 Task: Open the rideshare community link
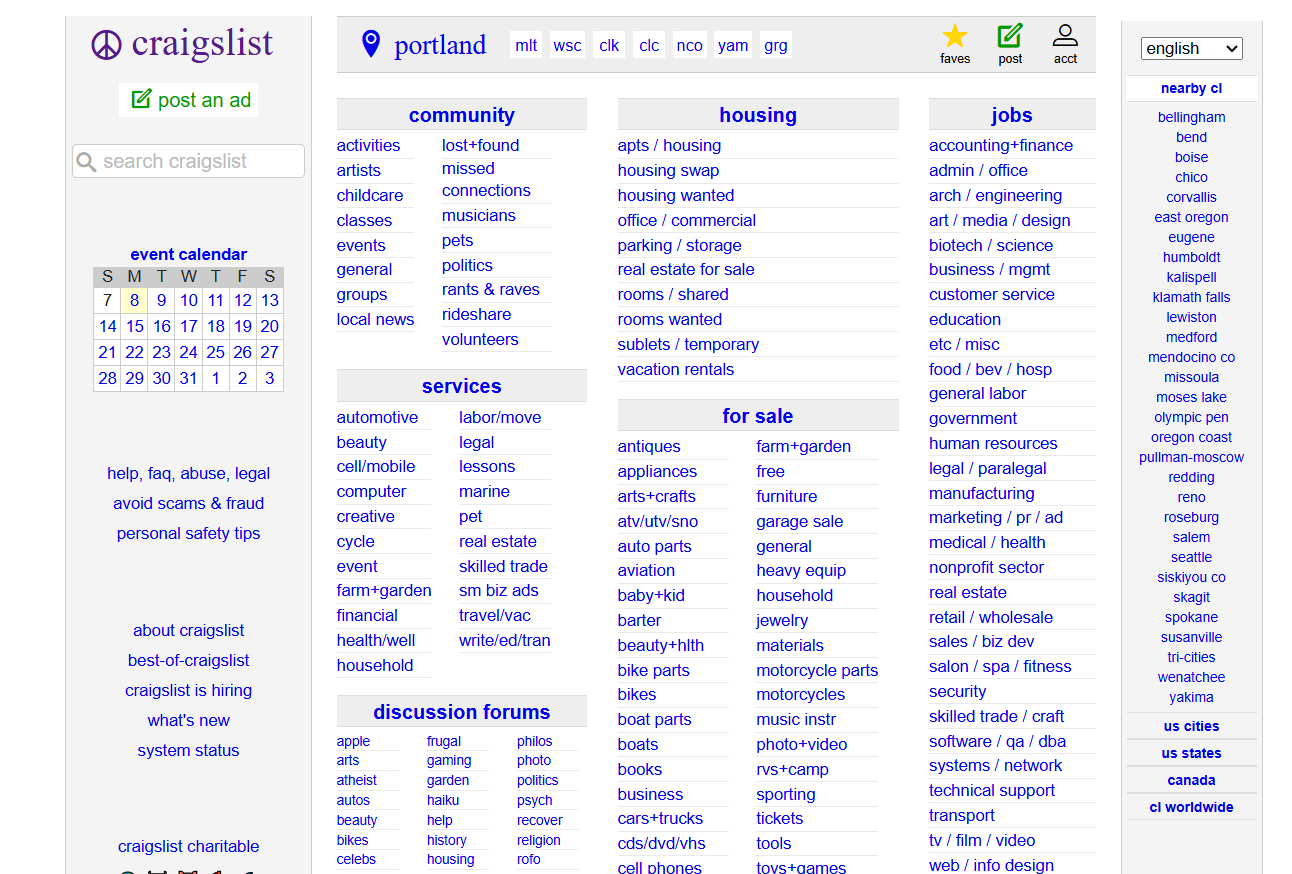[x=476, y=315]
